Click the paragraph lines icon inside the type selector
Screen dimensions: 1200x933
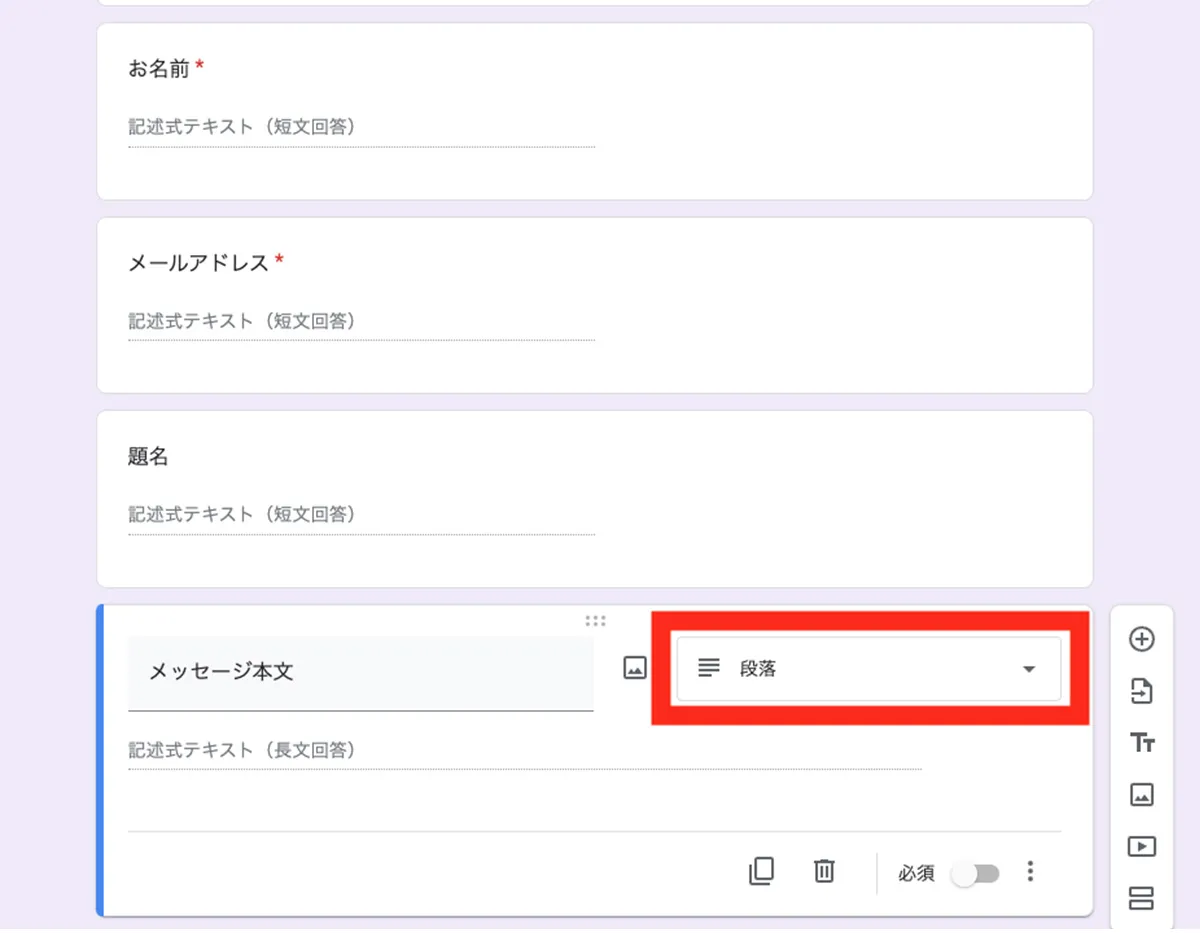point(710,668)
